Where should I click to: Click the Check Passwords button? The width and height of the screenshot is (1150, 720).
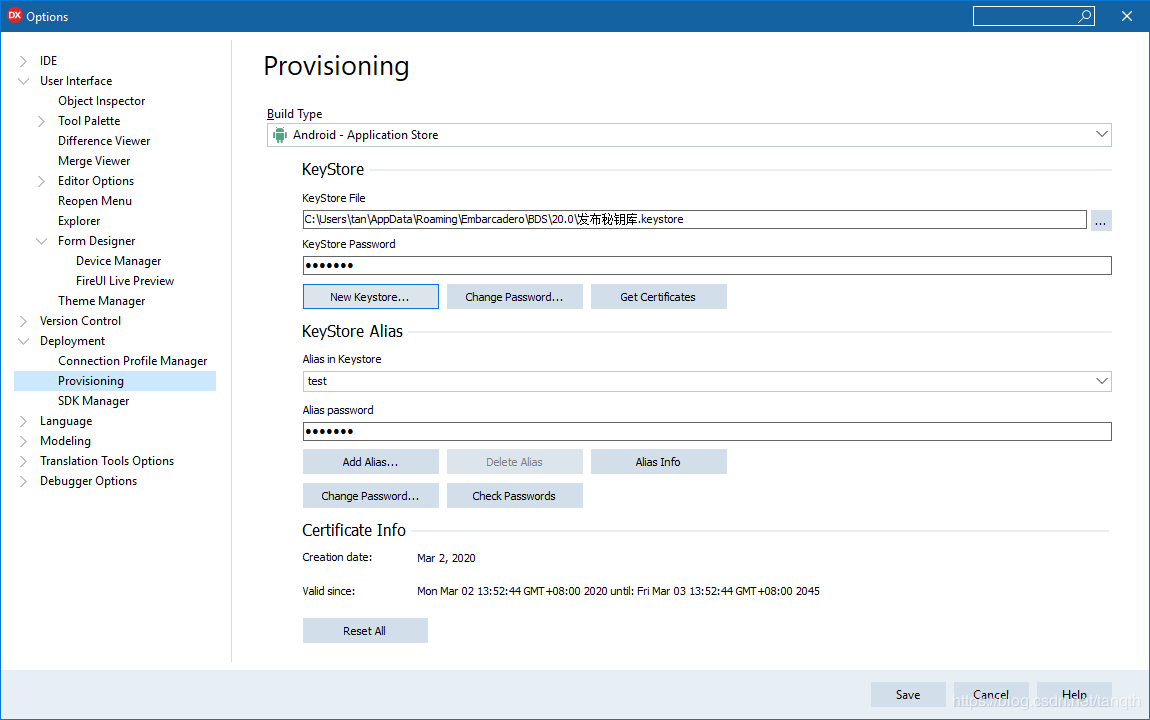point(514,496)
